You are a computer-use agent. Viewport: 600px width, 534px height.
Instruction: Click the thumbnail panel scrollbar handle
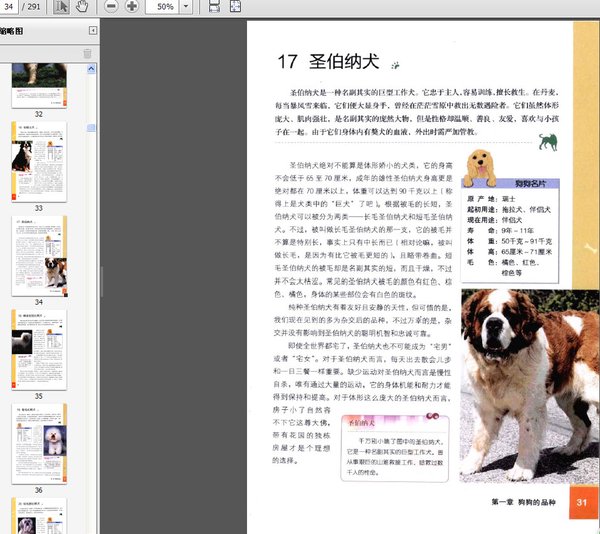click(x=91, y=128)
